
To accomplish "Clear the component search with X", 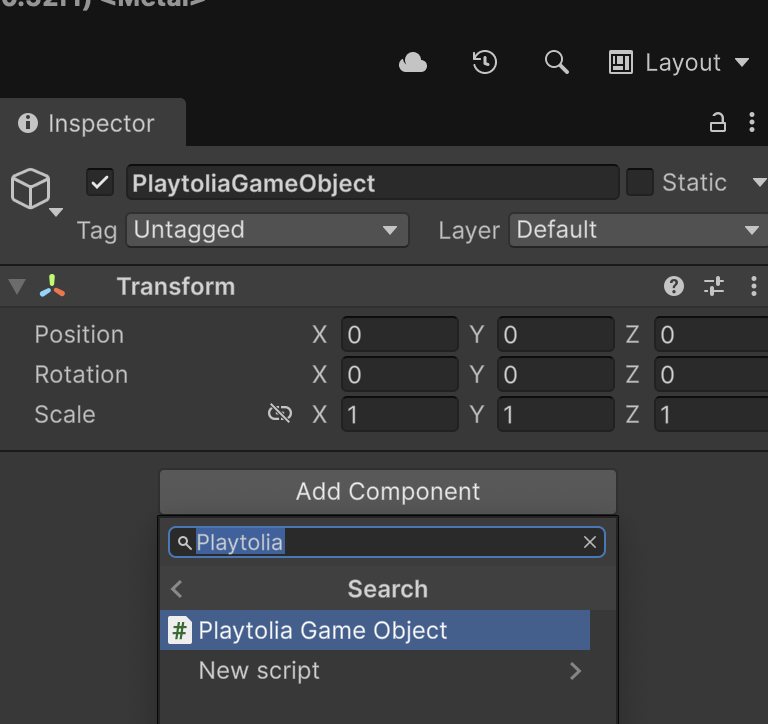I will (x=590, y=542).
